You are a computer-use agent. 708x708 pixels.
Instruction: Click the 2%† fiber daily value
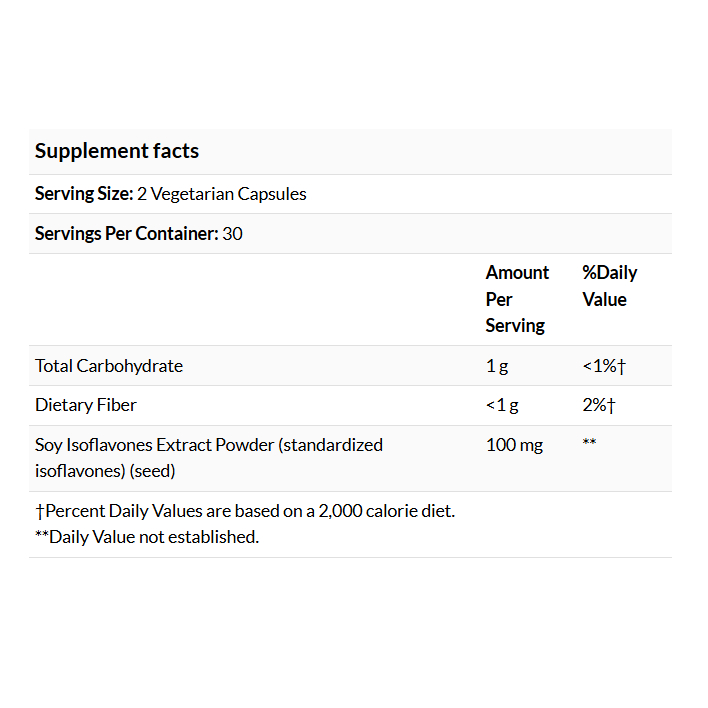click(599, 405)
